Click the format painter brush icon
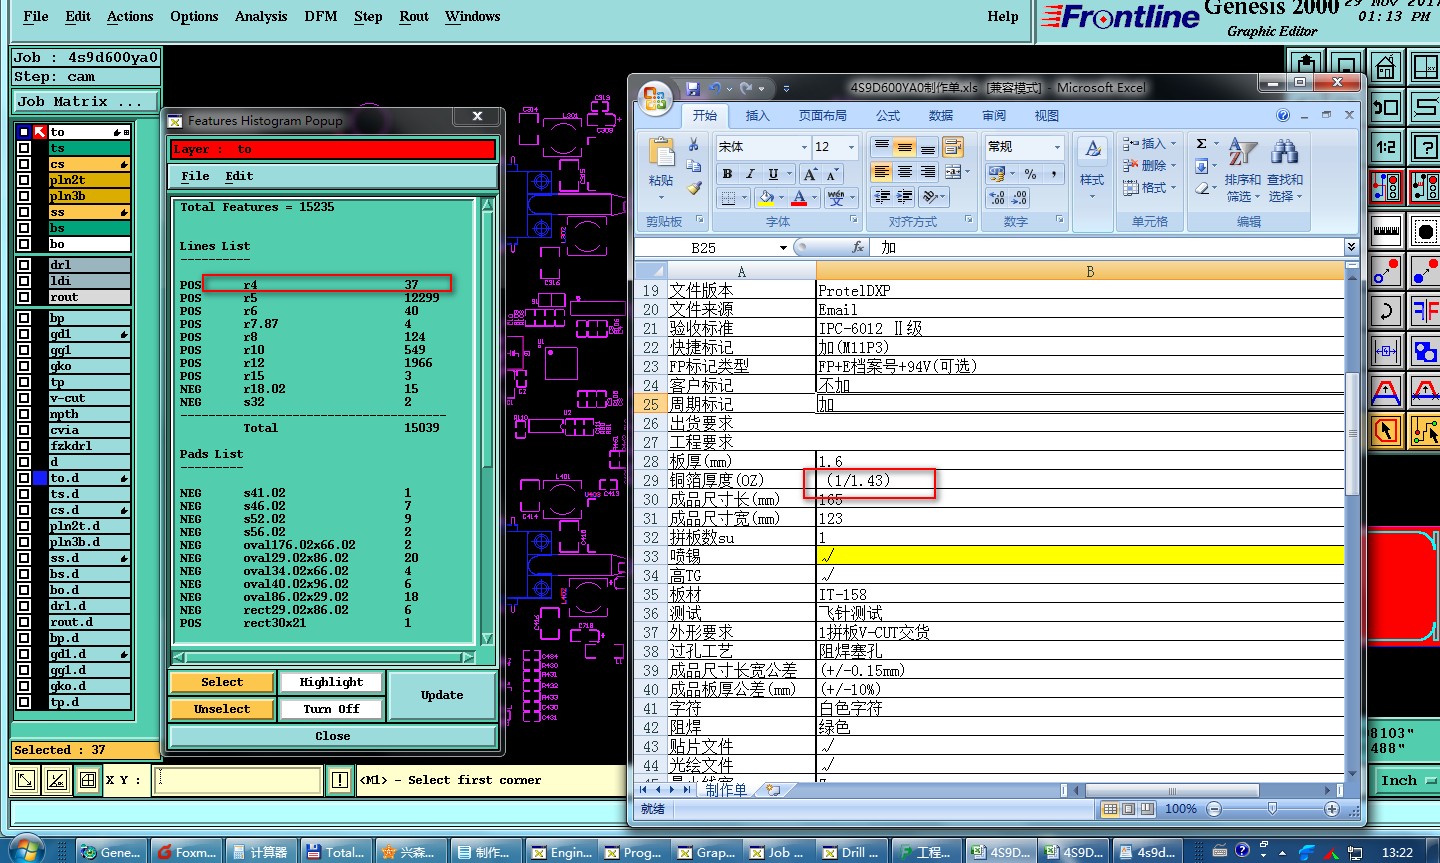1440x863 pixels. pos(694,187)
